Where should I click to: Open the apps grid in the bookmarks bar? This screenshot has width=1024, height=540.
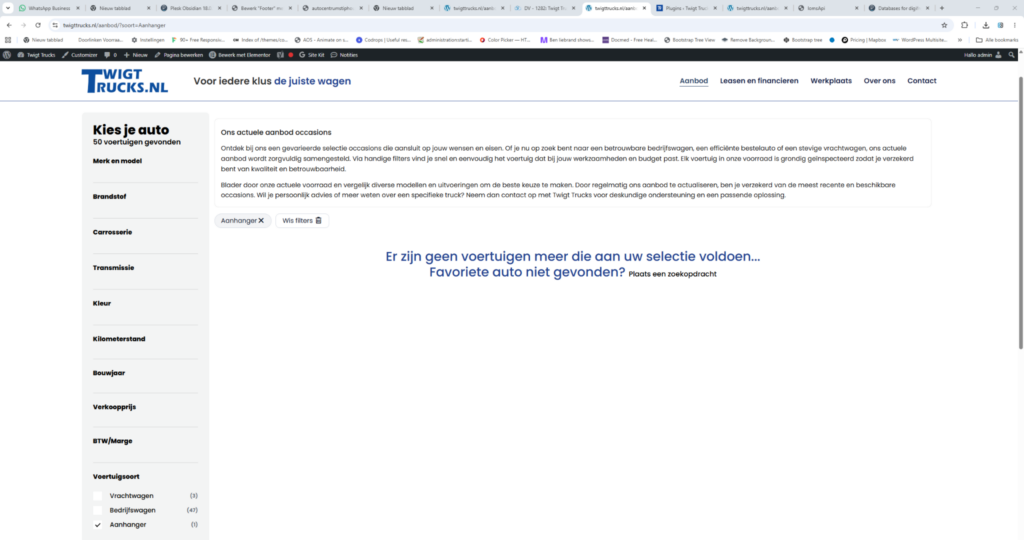[x=8, y=40]
